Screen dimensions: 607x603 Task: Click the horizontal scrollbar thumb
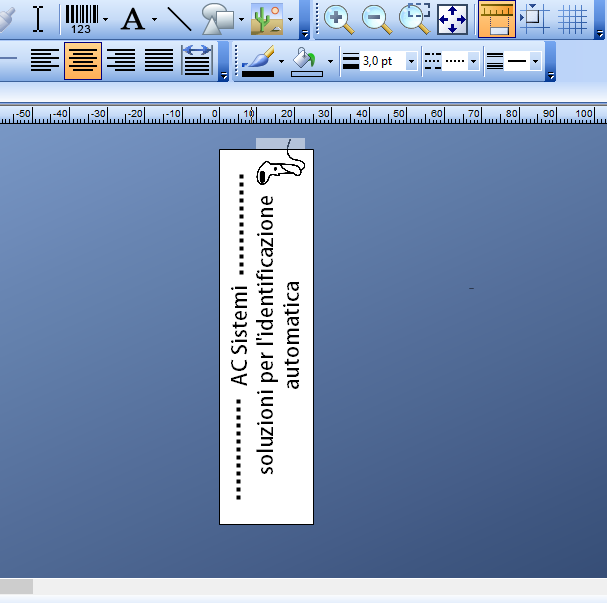pos(16,586)
